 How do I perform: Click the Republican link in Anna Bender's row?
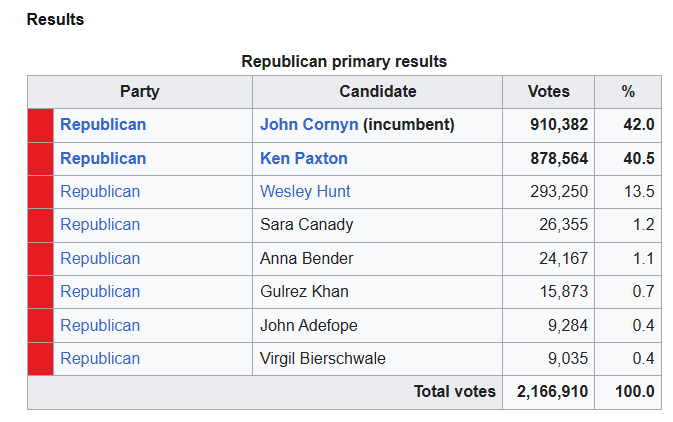tap(100, 258)
